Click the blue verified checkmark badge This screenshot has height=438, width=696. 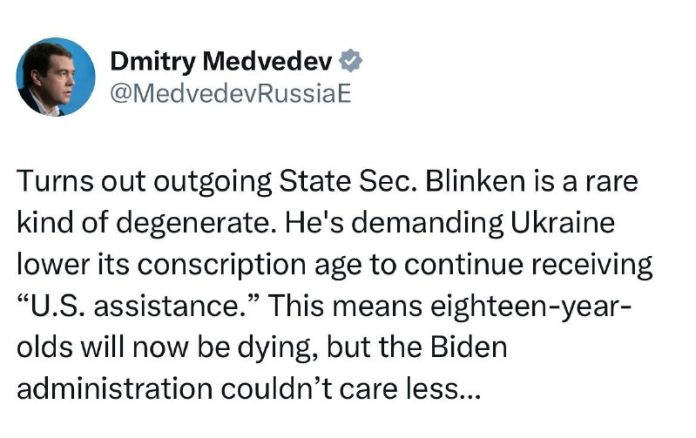[x=350, y=61]
